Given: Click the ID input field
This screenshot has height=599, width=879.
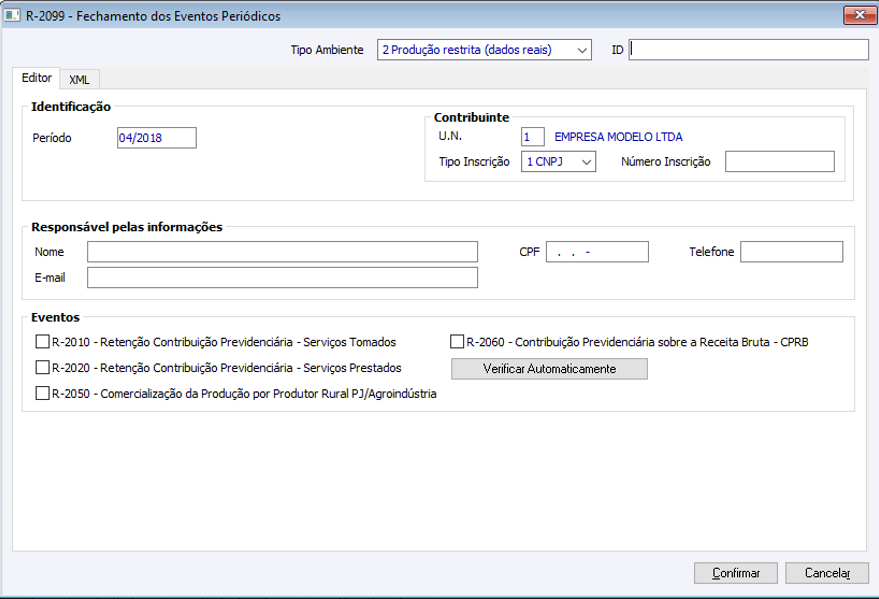Looking at the screenshot, I should (x=748, y=50).
